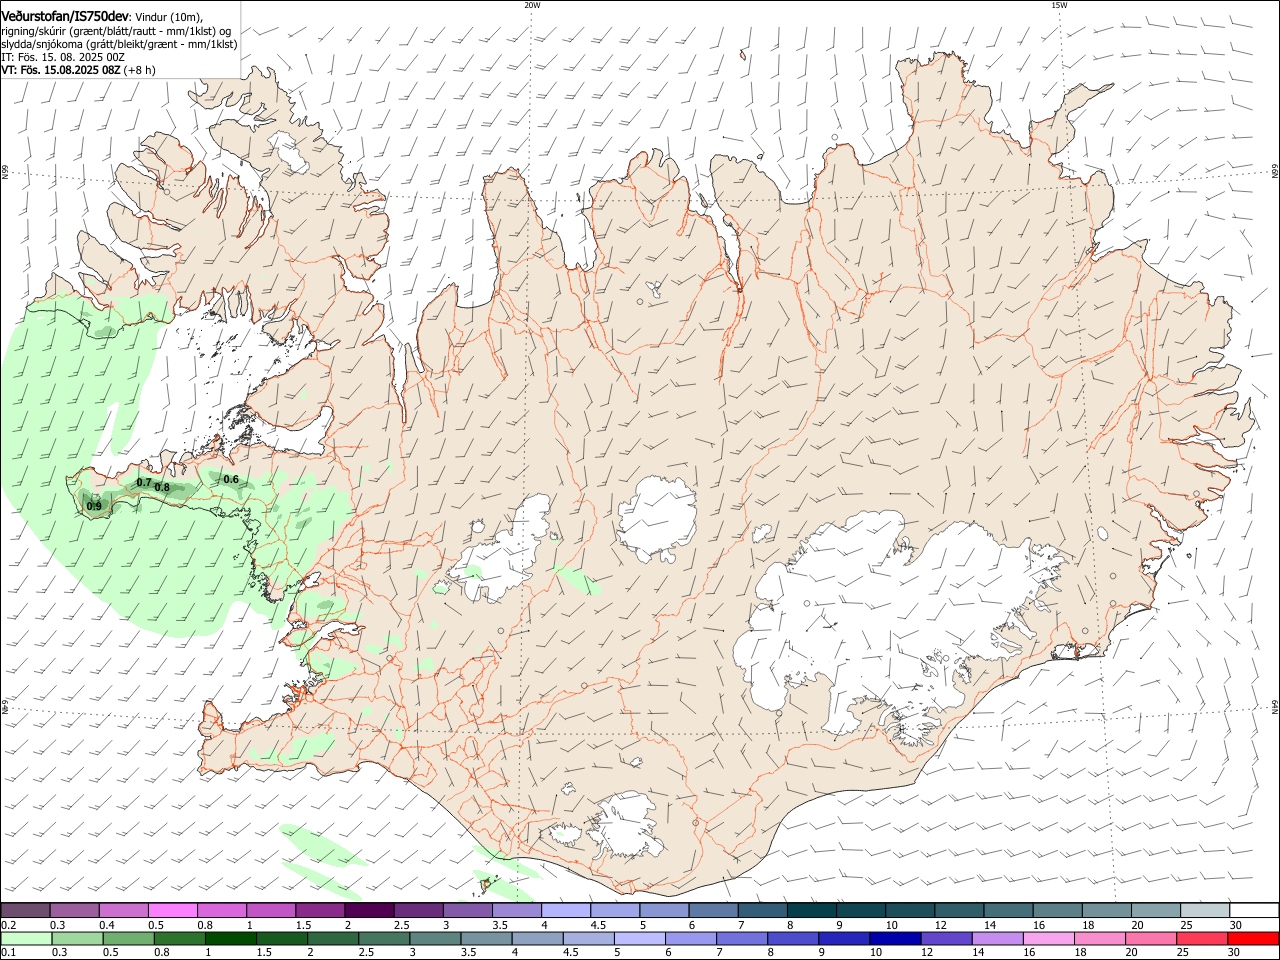Pick the snow legend swatch labelled 14
1280x960 pixels.
(1009, 910)
